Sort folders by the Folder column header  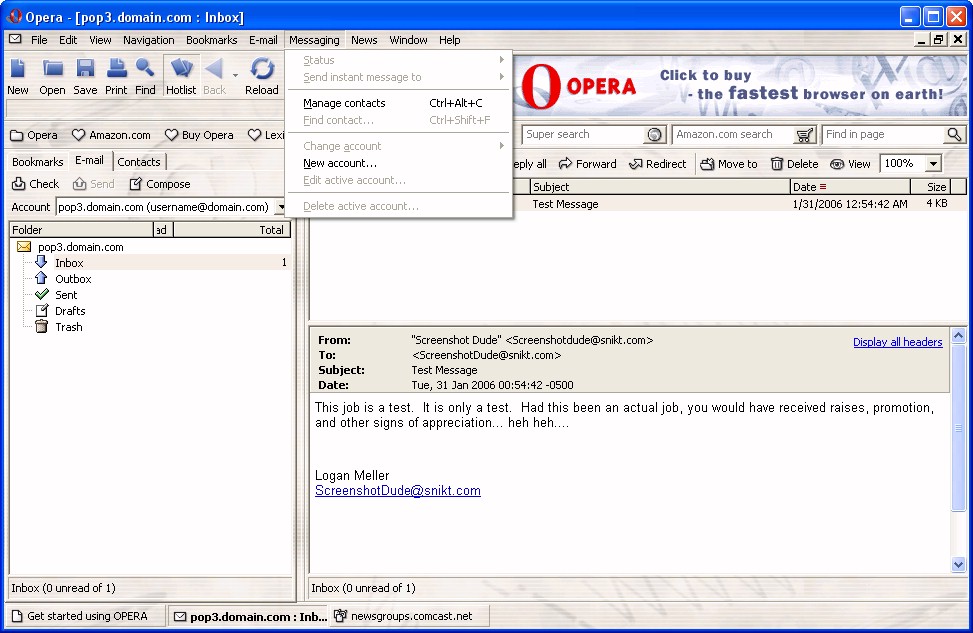81,230
